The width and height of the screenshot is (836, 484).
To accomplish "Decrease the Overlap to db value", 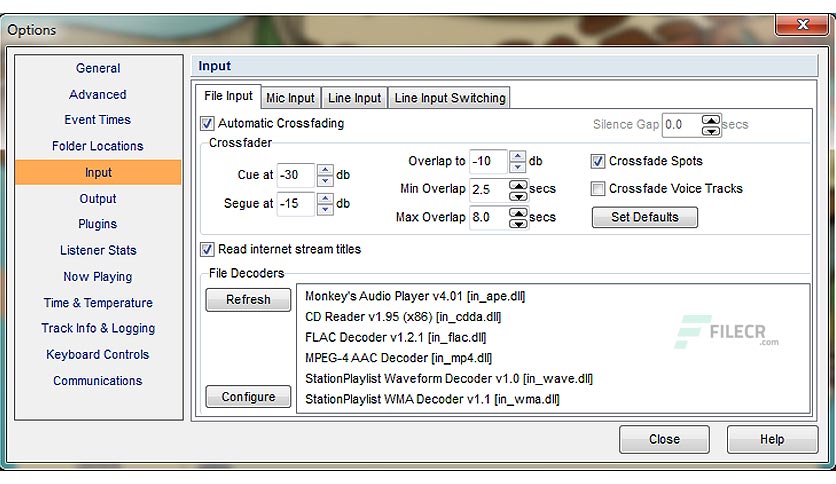I will pos(517,166).
